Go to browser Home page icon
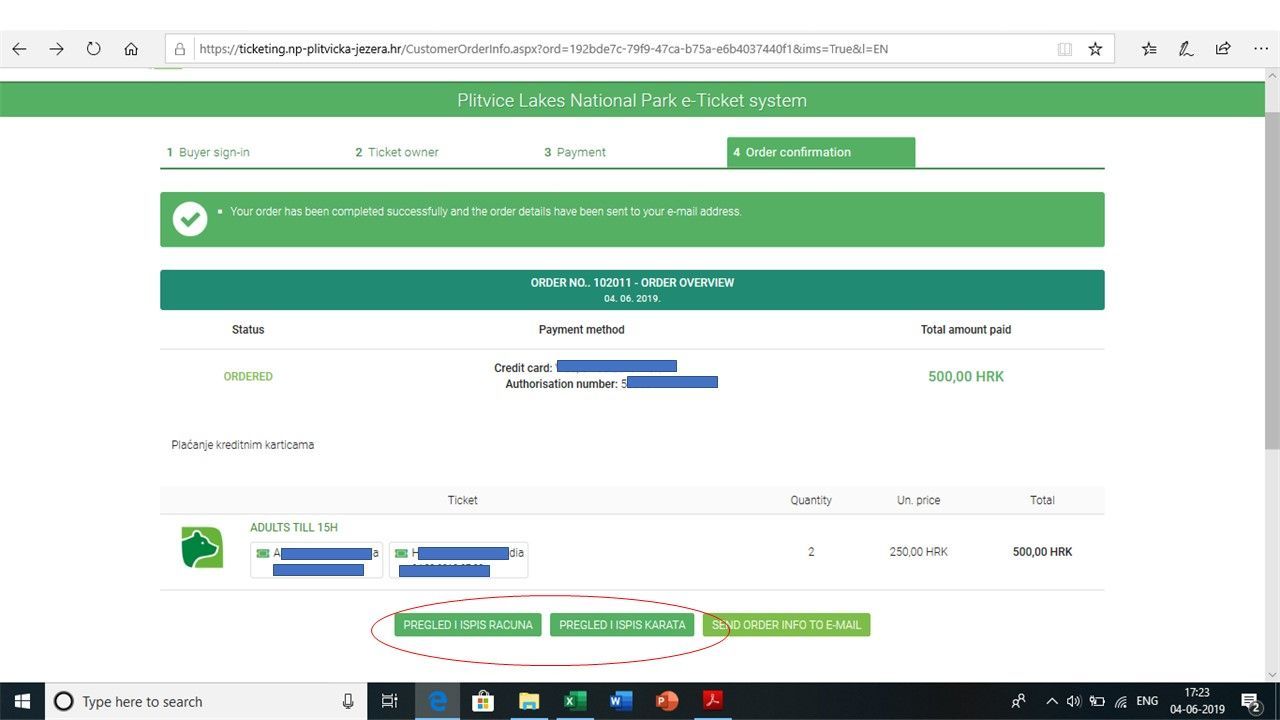 coord(131,48)
